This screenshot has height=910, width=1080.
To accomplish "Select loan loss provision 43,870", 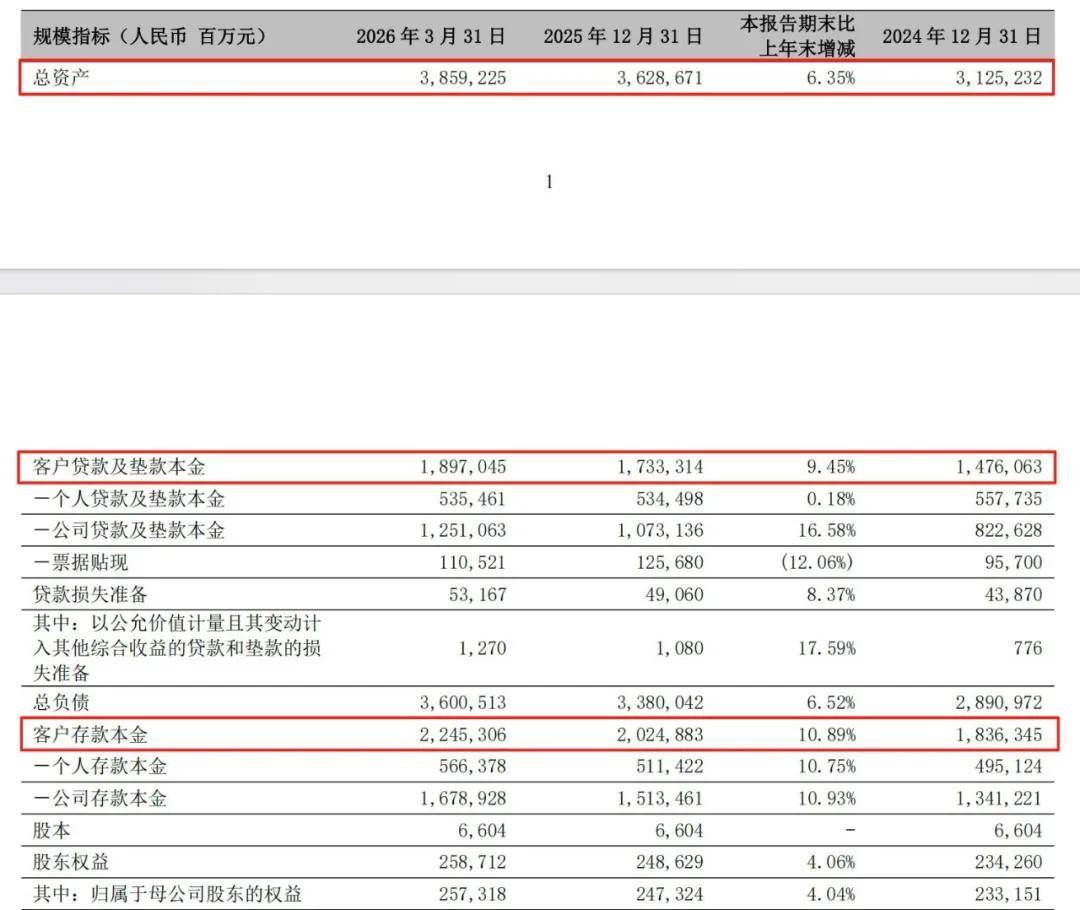I will point(1013,594).
